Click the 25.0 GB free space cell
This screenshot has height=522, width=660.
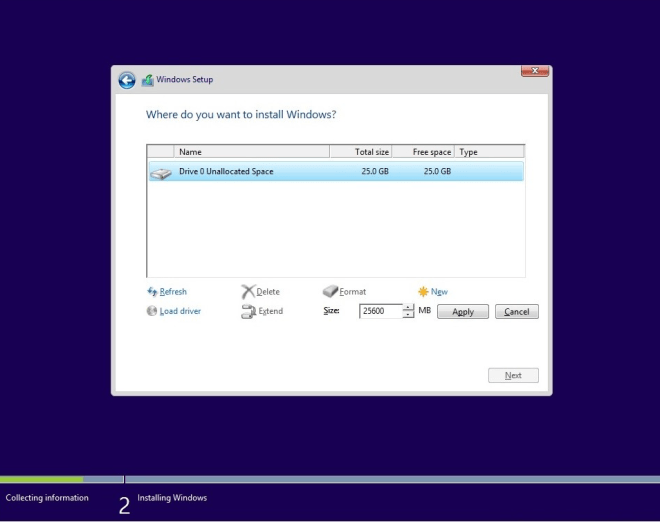437,171
